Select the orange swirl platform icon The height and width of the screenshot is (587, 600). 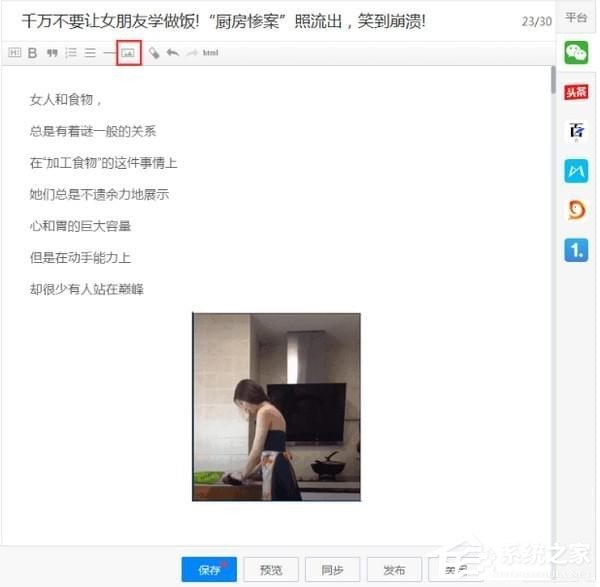(x=576, y=210)
